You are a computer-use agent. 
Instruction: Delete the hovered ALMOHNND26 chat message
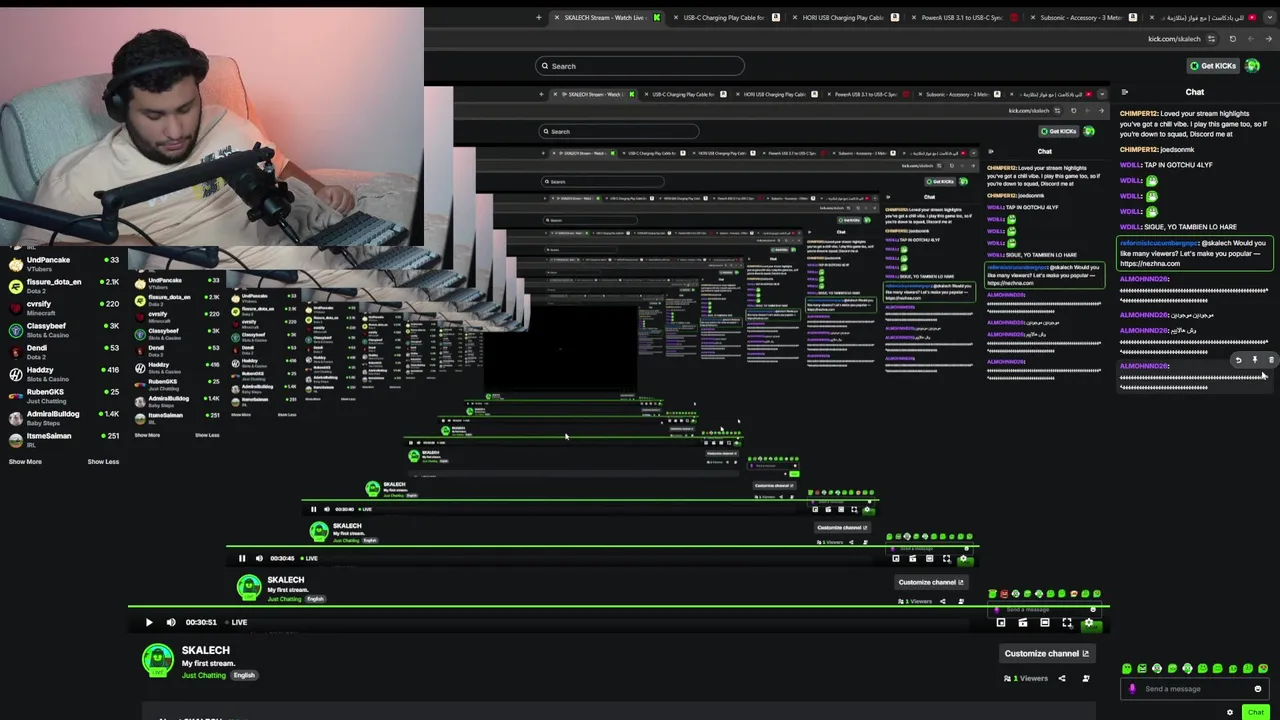click(x=1271, y=360)
